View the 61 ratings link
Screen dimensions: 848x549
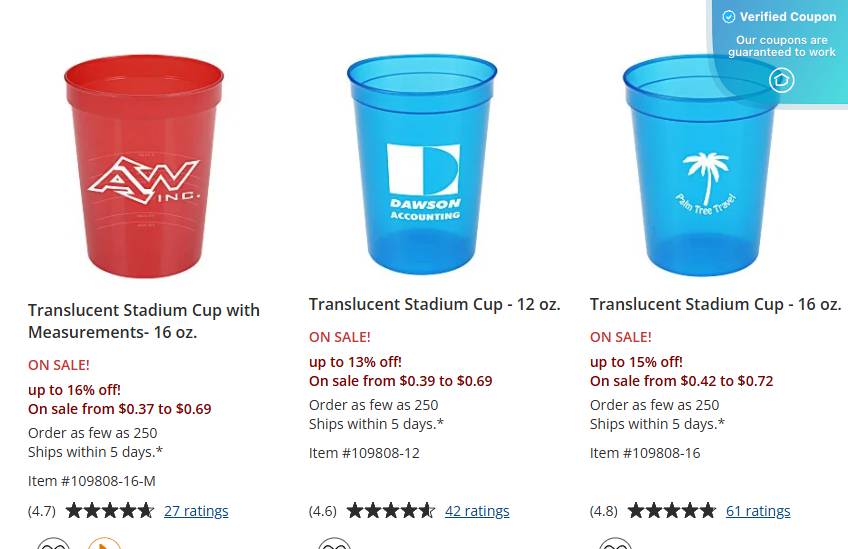pyautogui.click(x=758, y=511)
